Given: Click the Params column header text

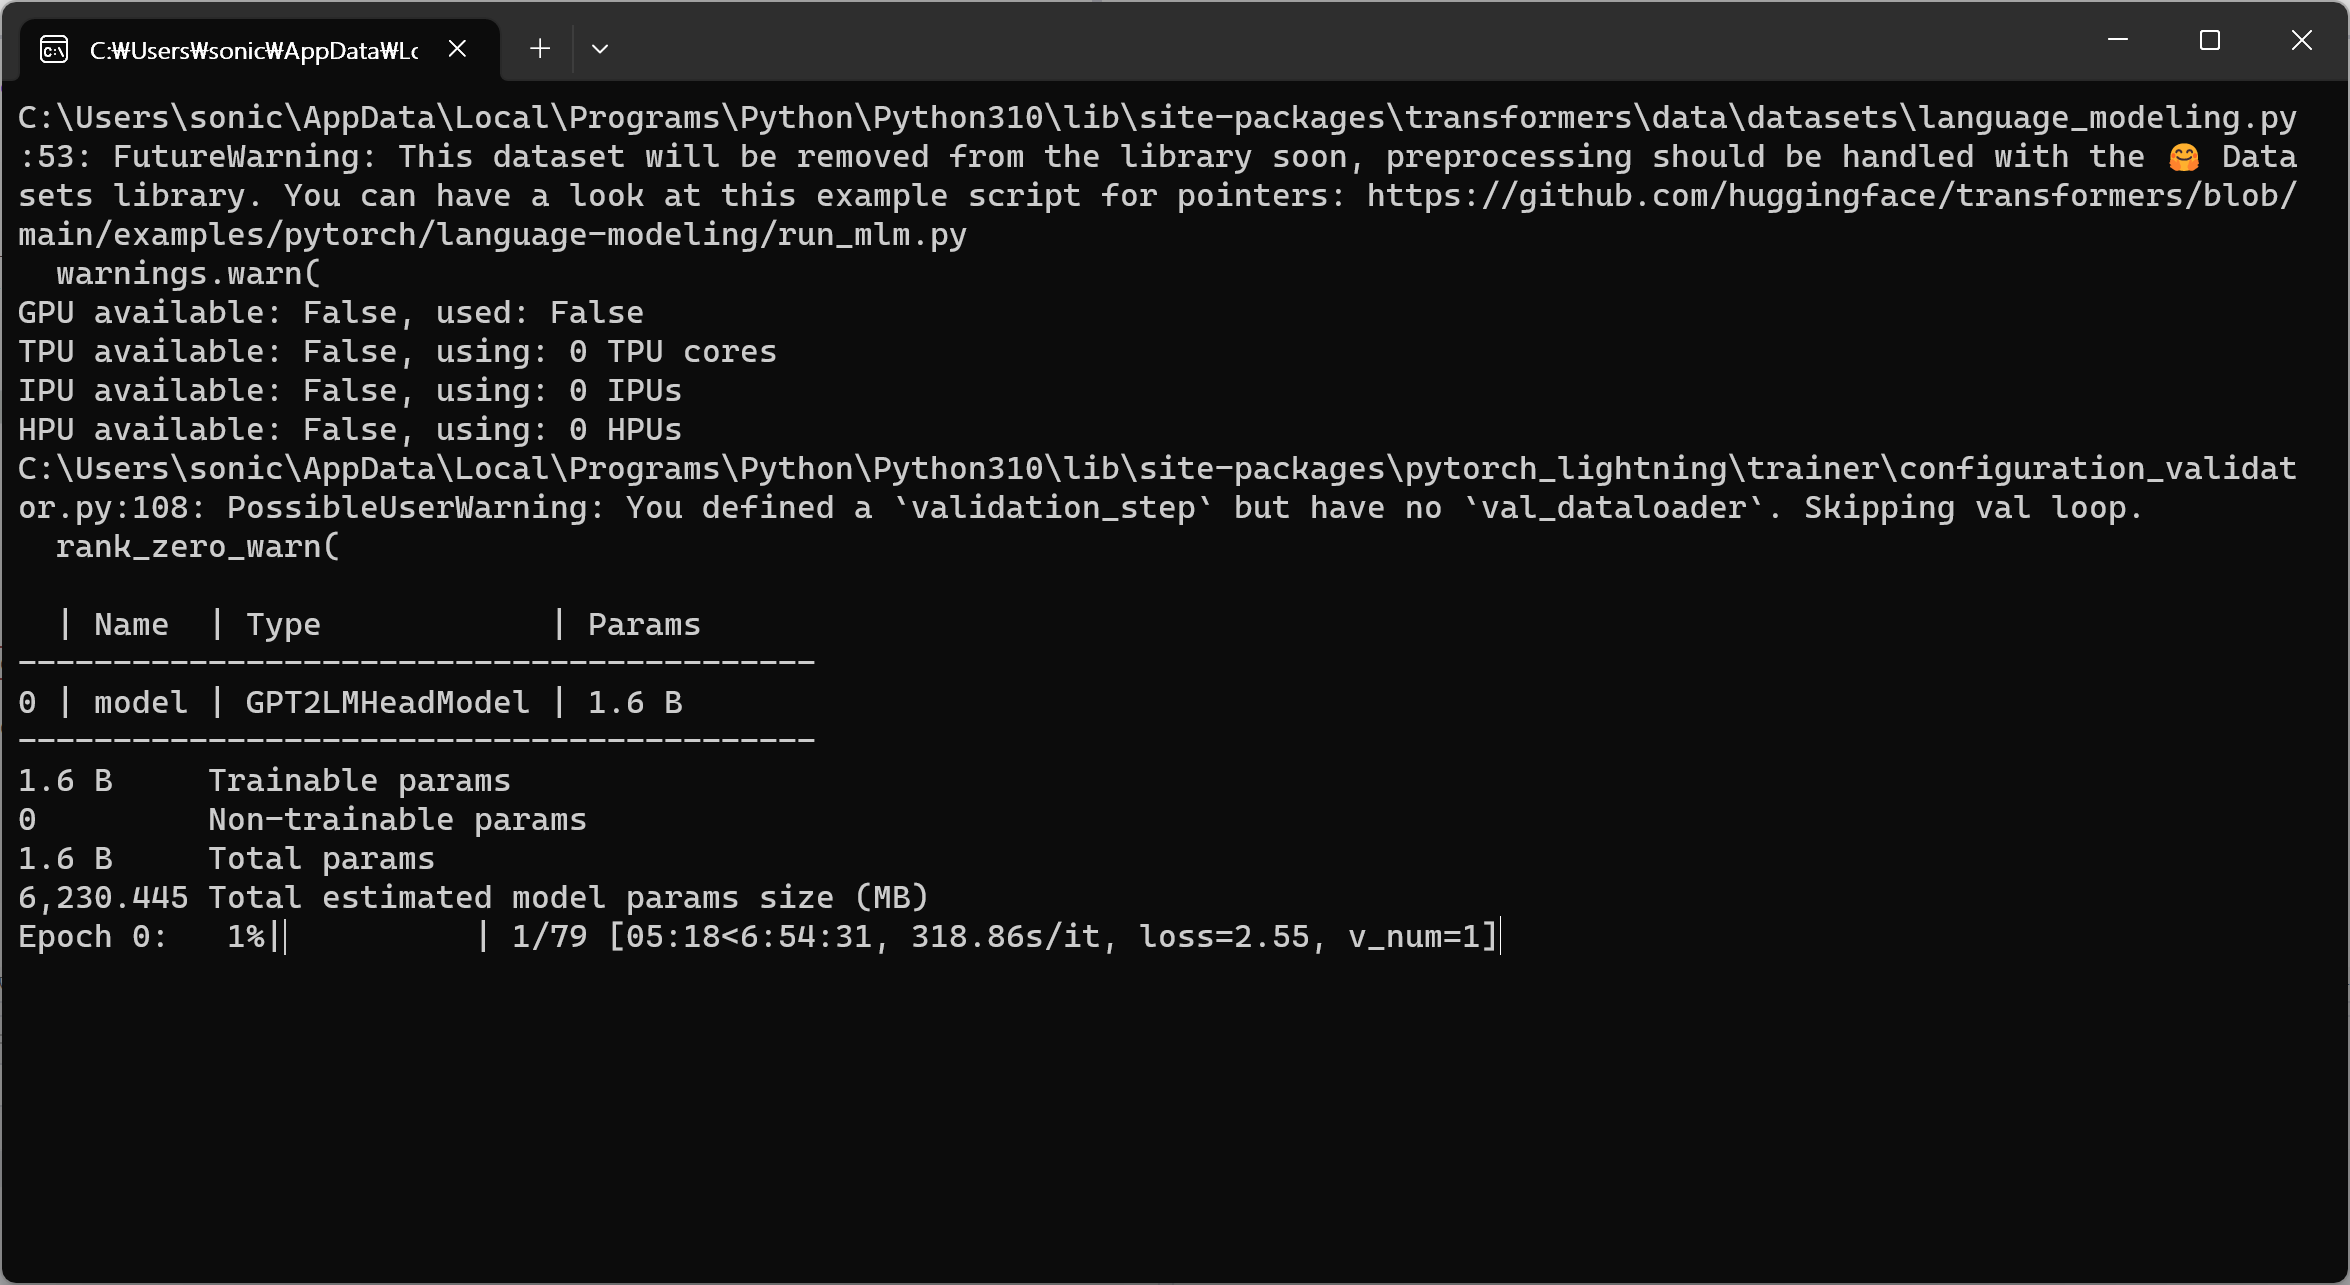Looking at the screenshot, I should pos(644,625).
